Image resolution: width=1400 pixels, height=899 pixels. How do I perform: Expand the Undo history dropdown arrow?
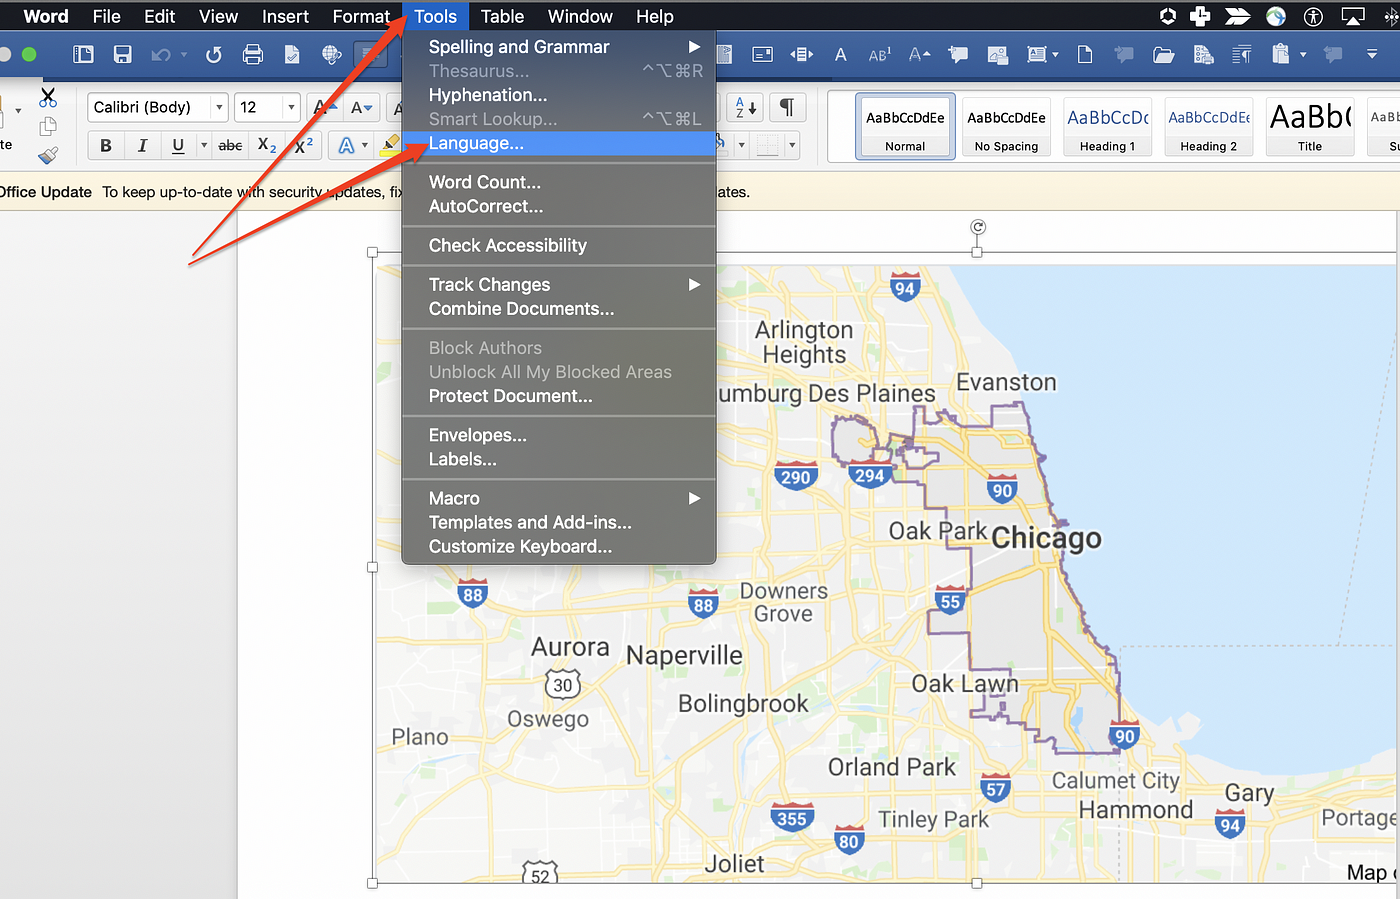coord(184,54)
